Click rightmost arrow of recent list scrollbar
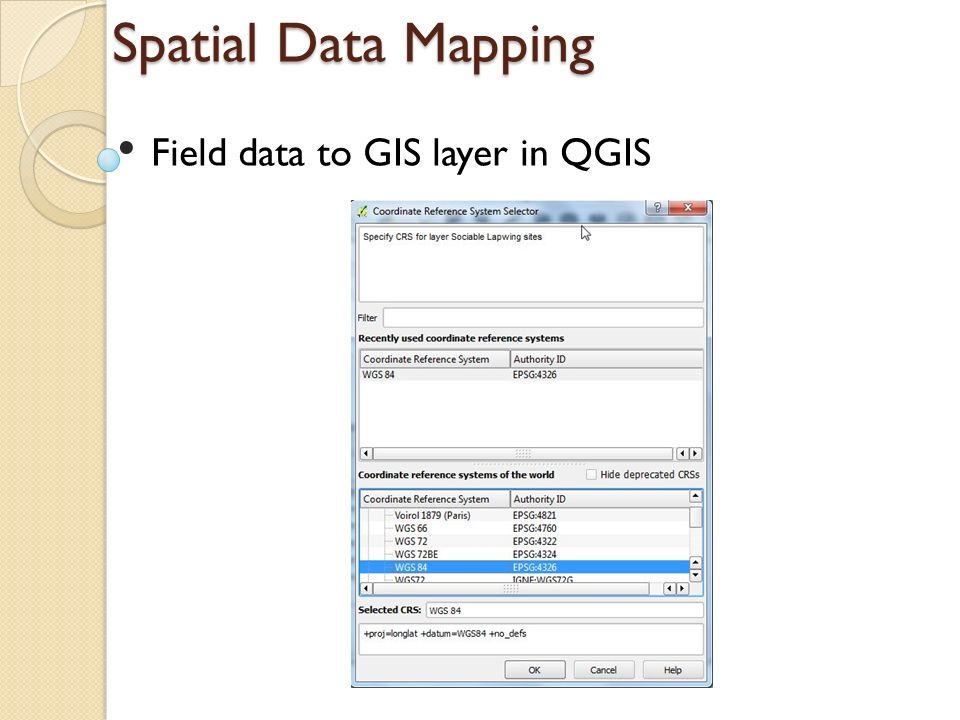Viewport: 960px width, 720px height. 696,454
